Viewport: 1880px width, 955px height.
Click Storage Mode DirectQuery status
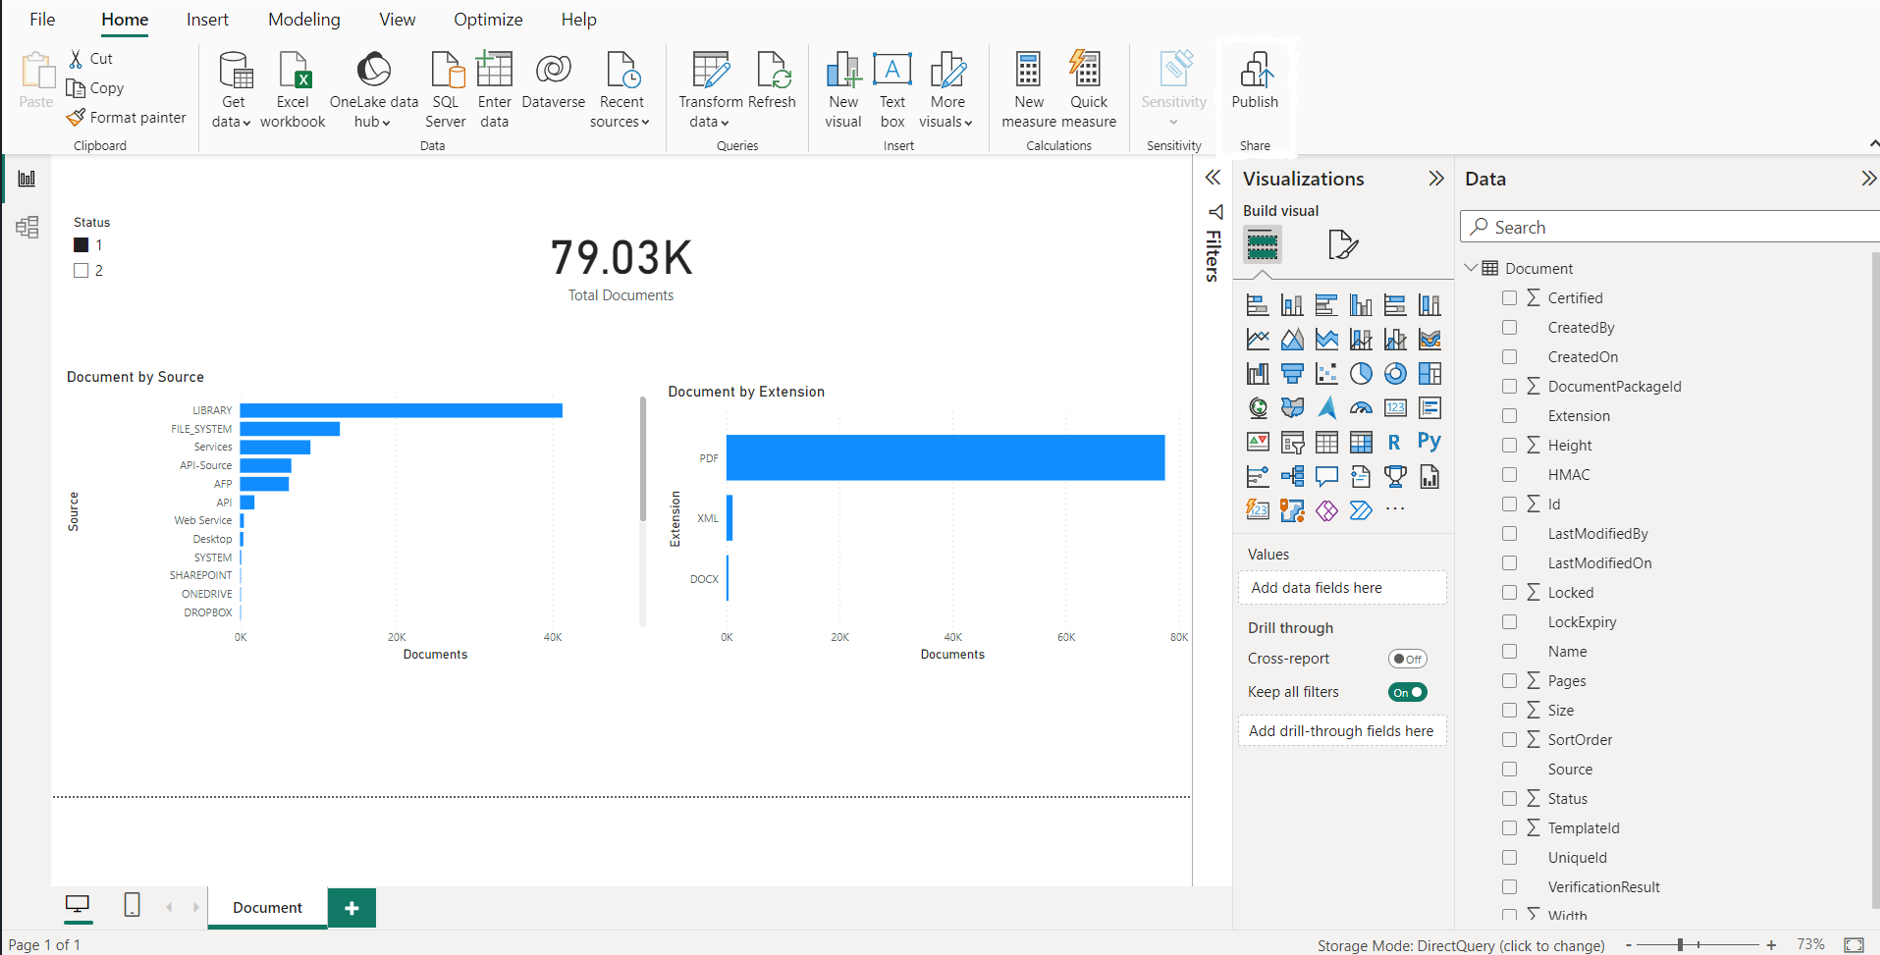[1461, 945]
